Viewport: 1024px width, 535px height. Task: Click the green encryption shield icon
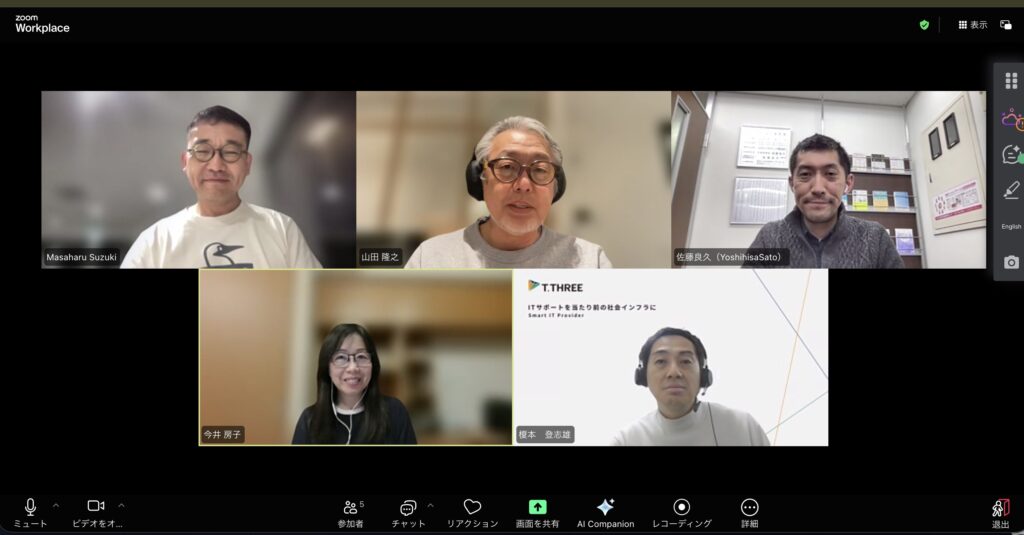[x=924, y=25]
